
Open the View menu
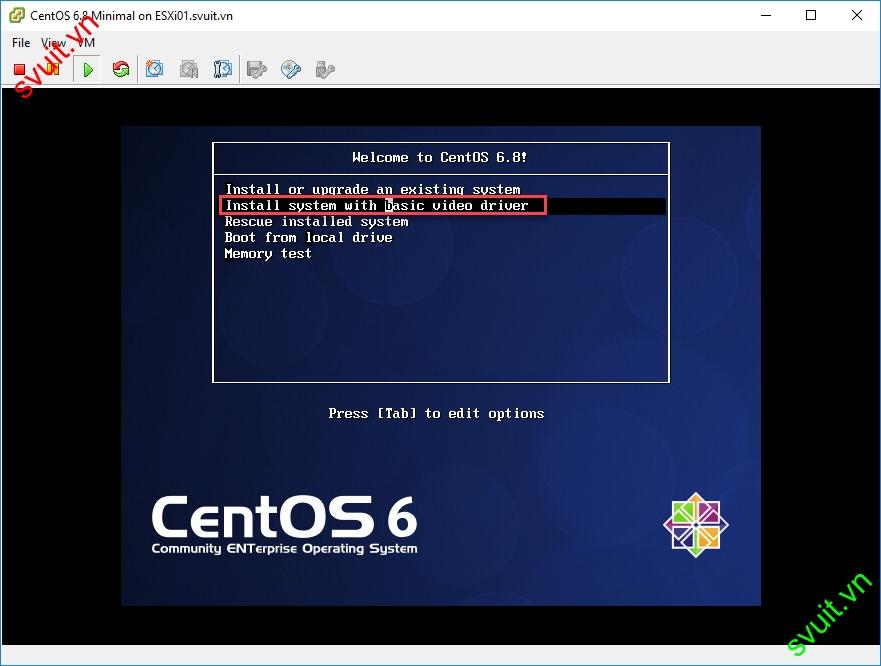[53, 43]
